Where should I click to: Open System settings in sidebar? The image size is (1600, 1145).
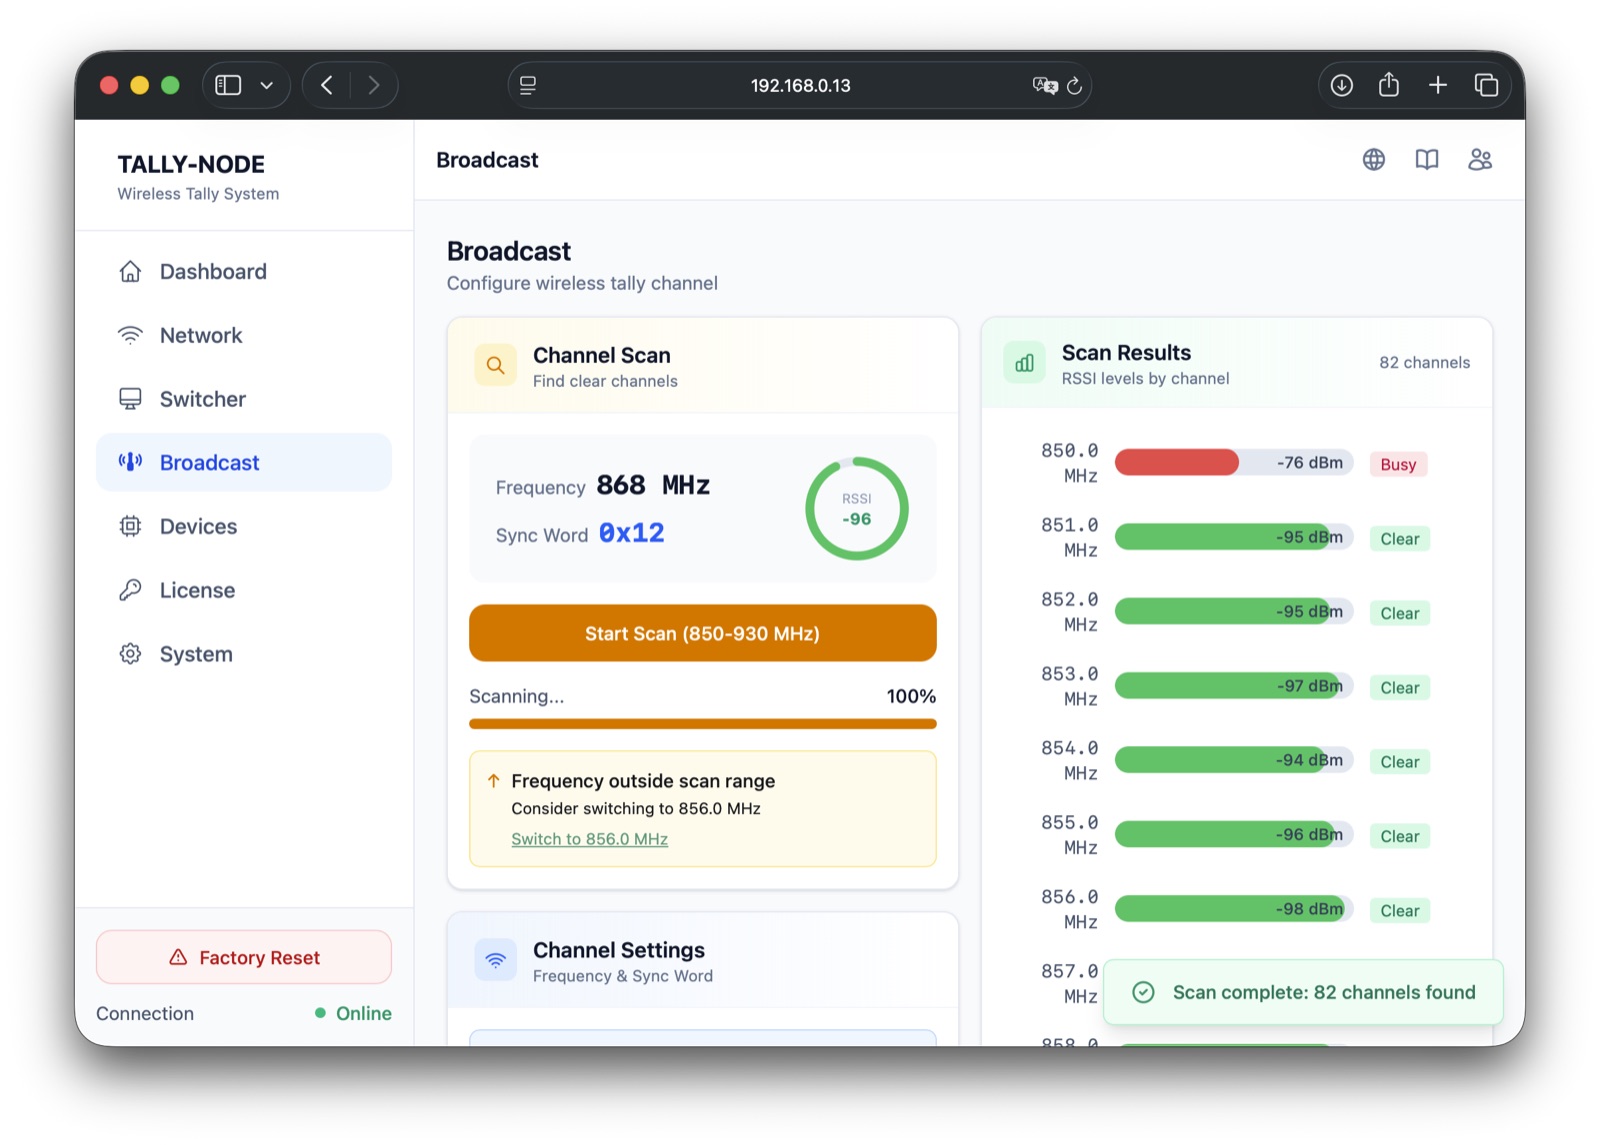point(243,654)
